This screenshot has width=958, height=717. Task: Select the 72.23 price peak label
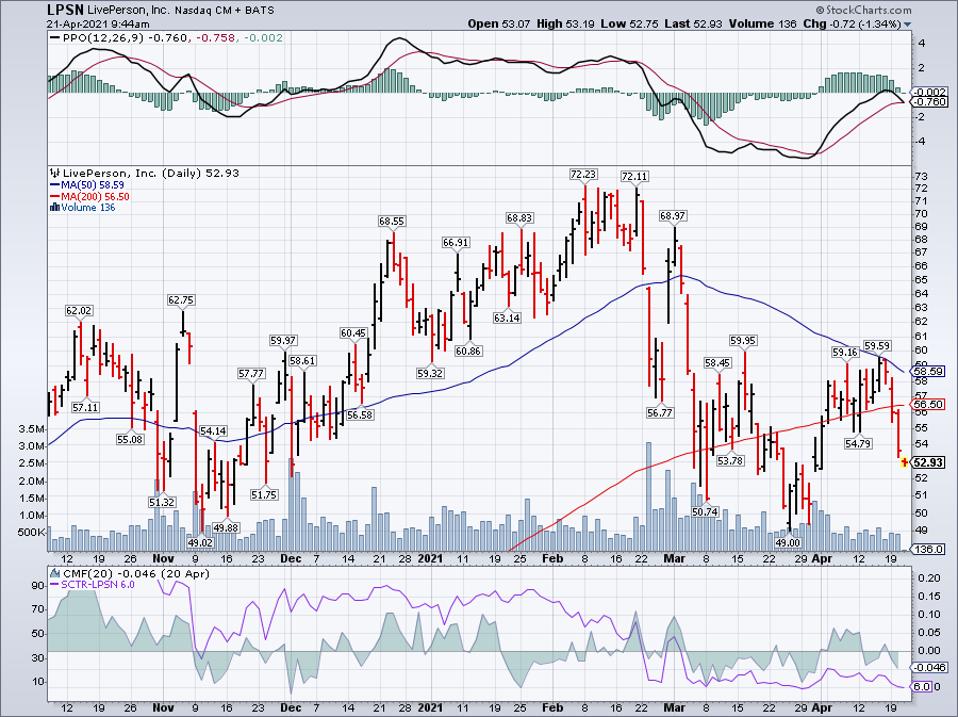tap(583, 174)
